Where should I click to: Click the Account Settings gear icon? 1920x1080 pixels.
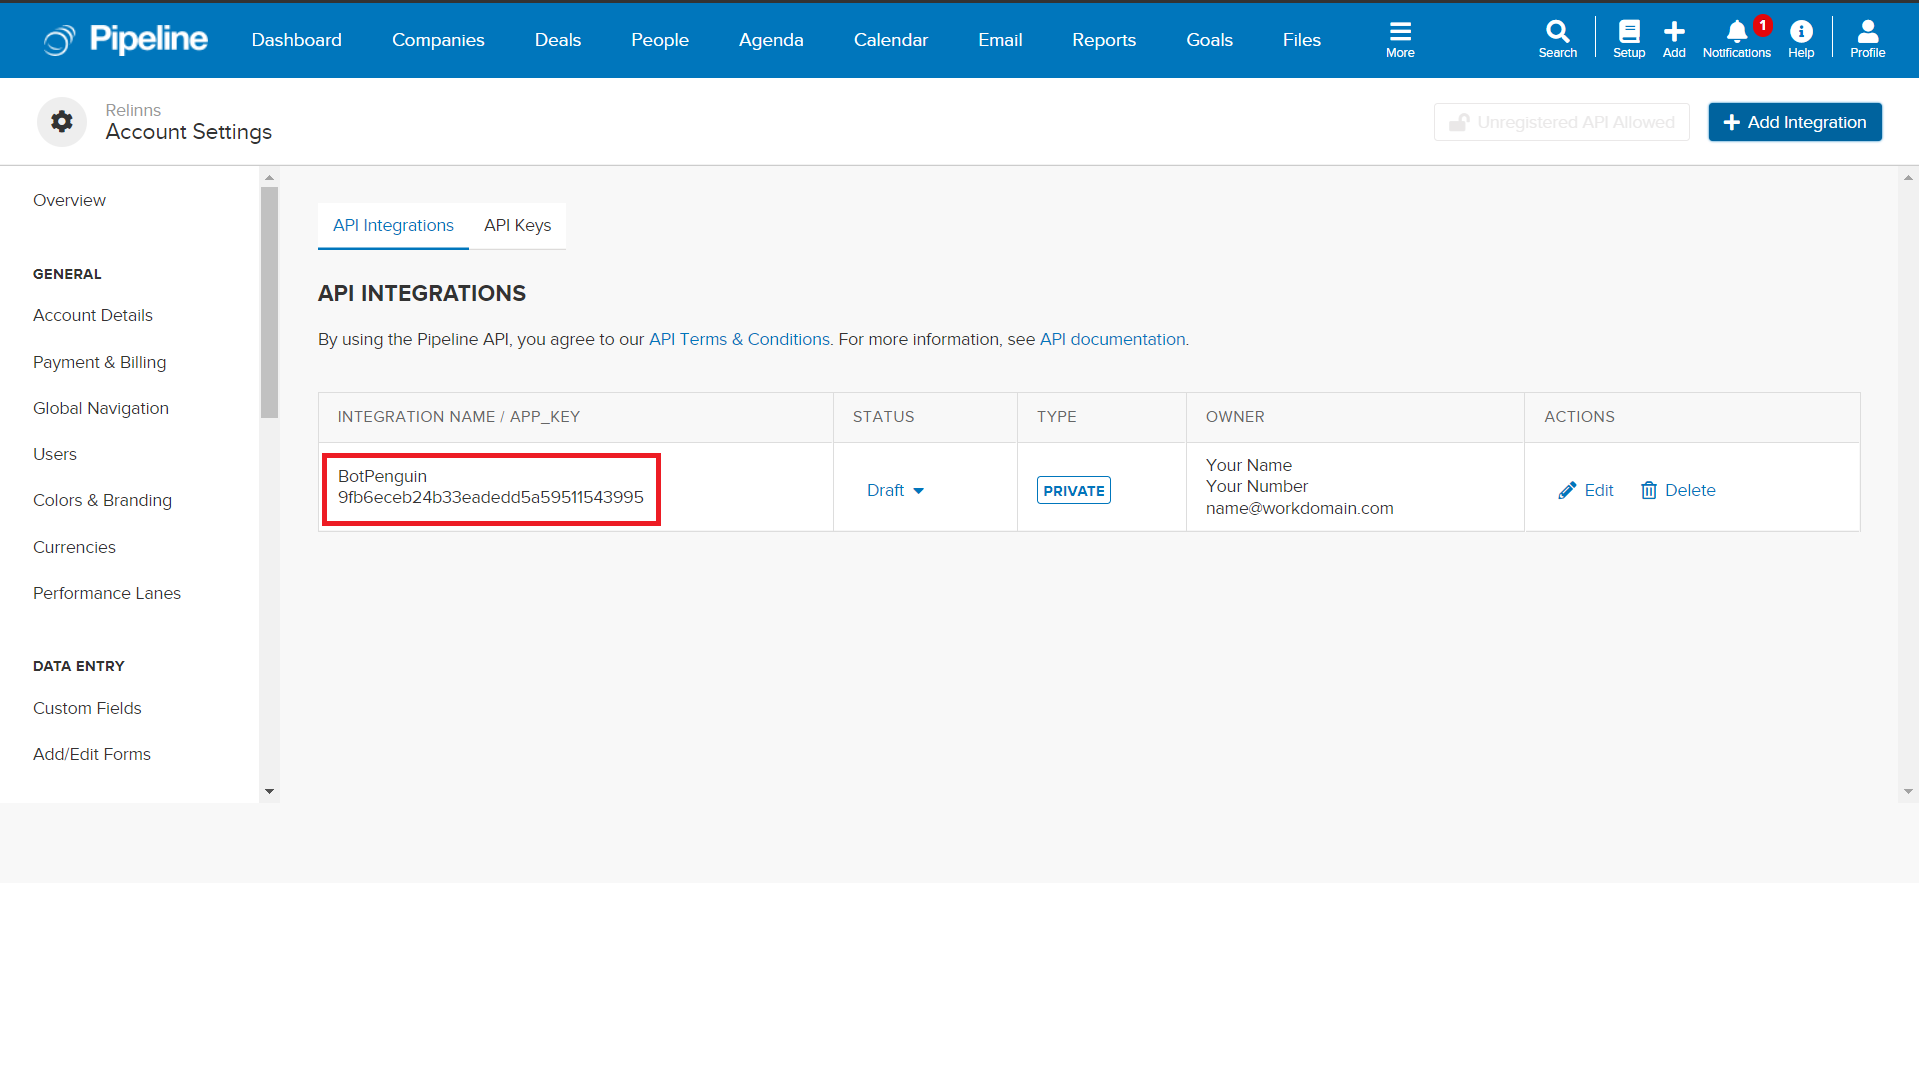pos(62,122)
